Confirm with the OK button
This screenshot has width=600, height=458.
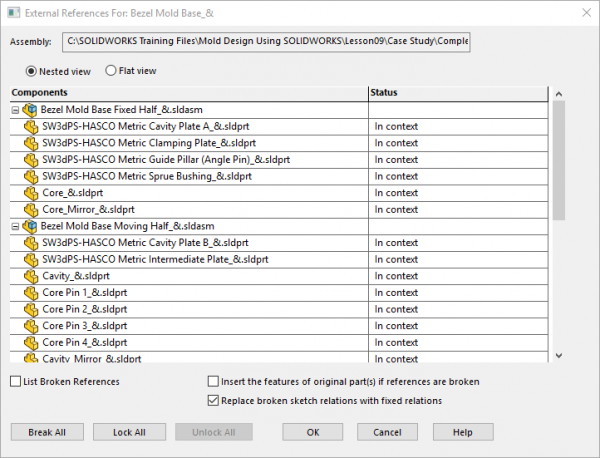click(x=313, y=432)
